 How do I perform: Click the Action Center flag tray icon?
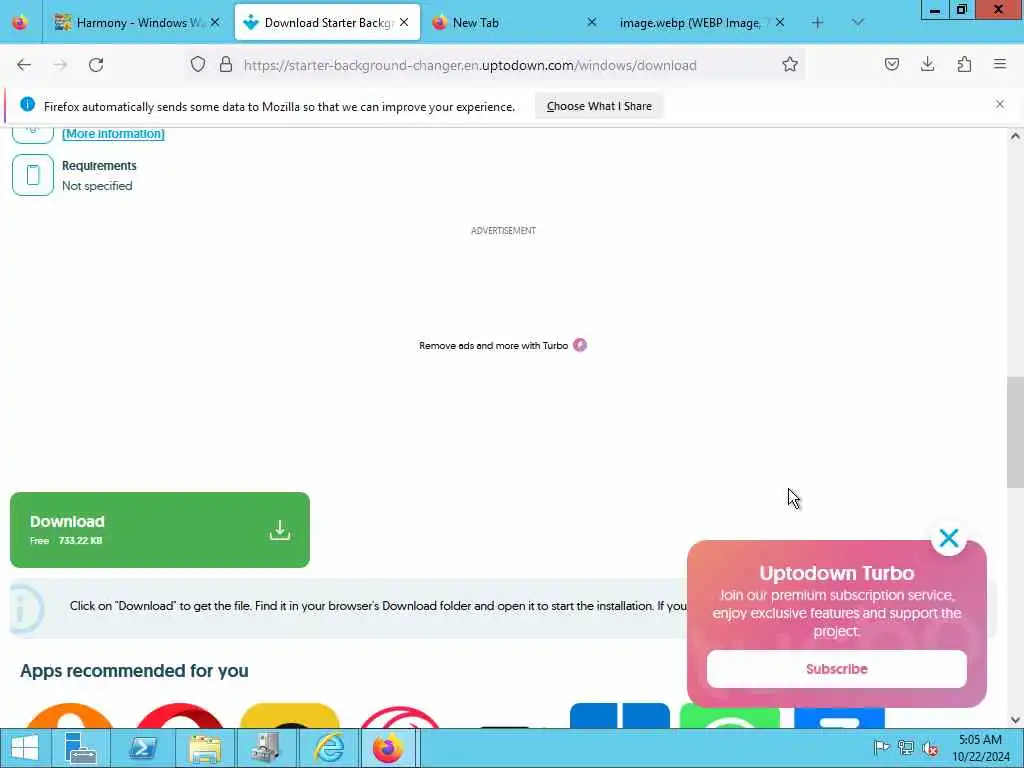tap(881, 747)
